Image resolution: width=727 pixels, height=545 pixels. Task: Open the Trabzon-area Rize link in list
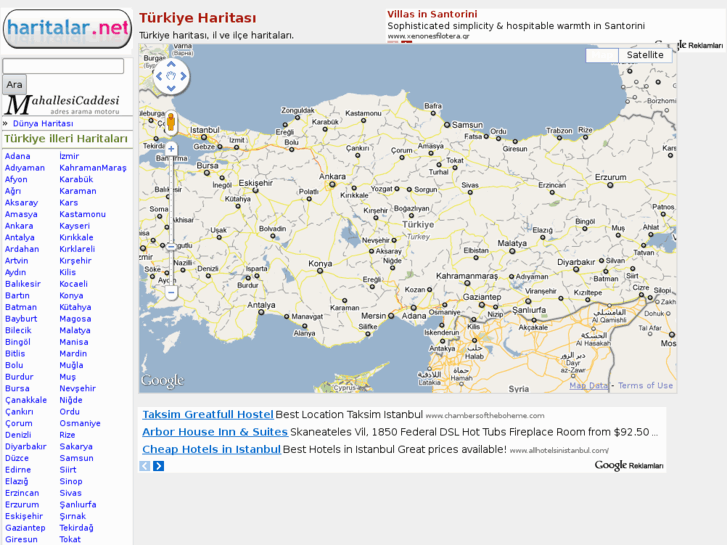67,435
